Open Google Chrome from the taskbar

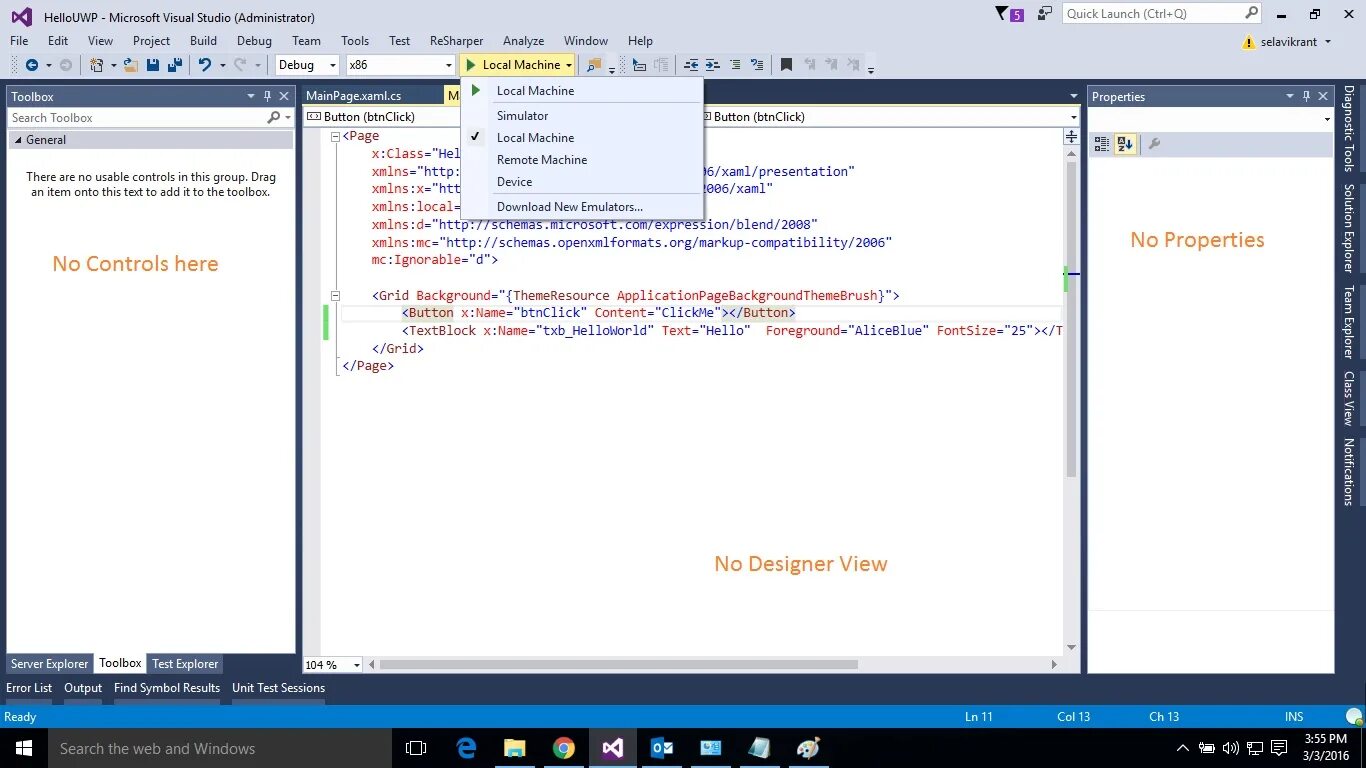[564, 748]
